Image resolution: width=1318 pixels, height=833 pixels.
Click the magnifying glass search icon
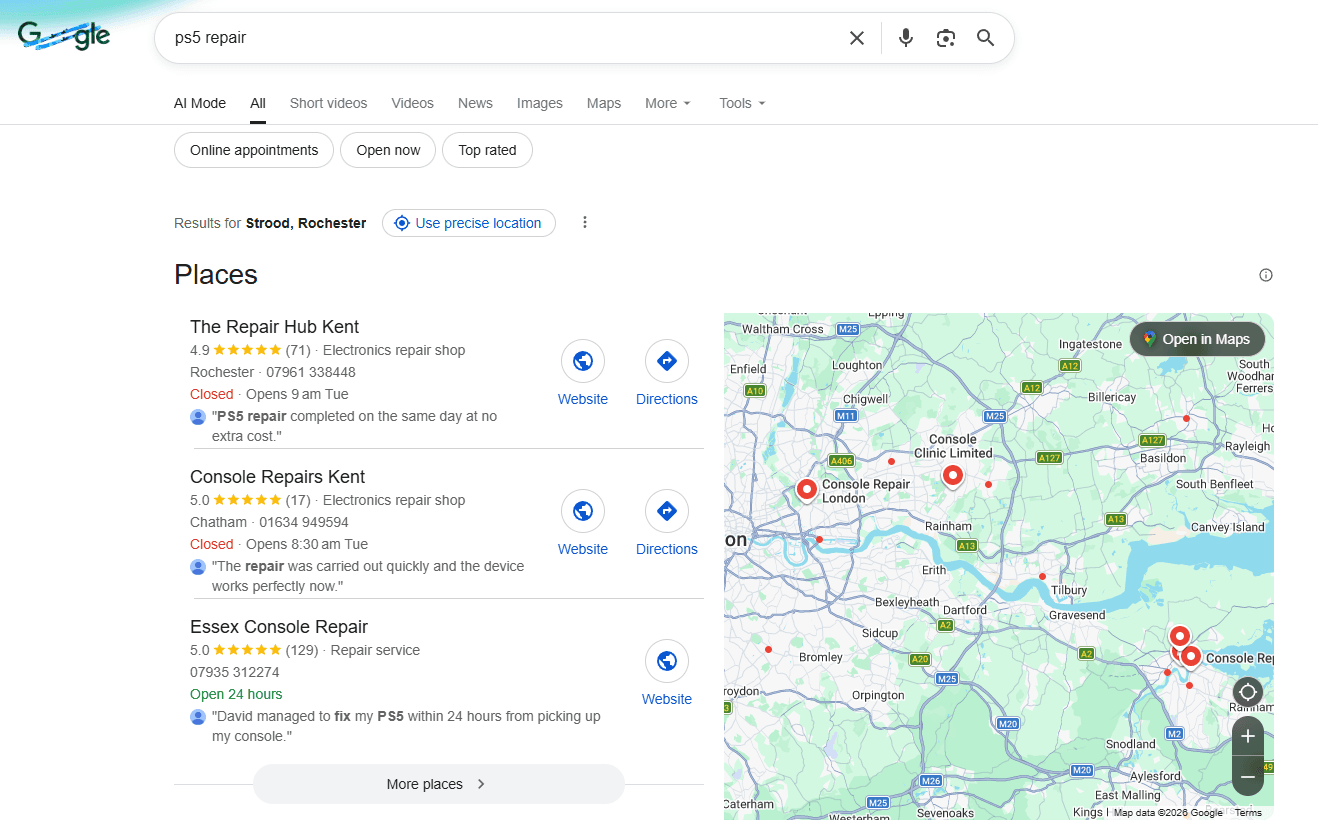985,38
